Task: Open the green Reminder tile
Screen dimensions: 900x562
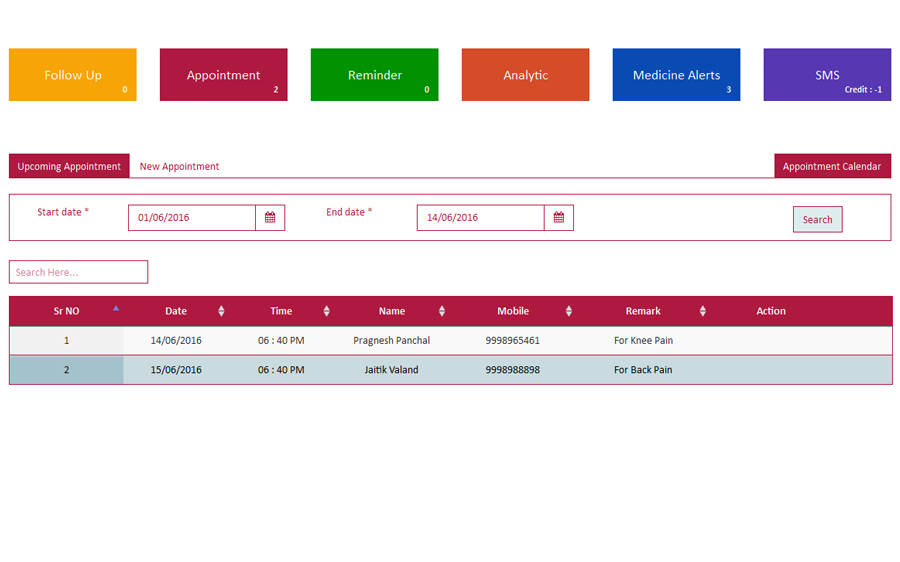Action: pyautogui.click(x=375, y=75)
